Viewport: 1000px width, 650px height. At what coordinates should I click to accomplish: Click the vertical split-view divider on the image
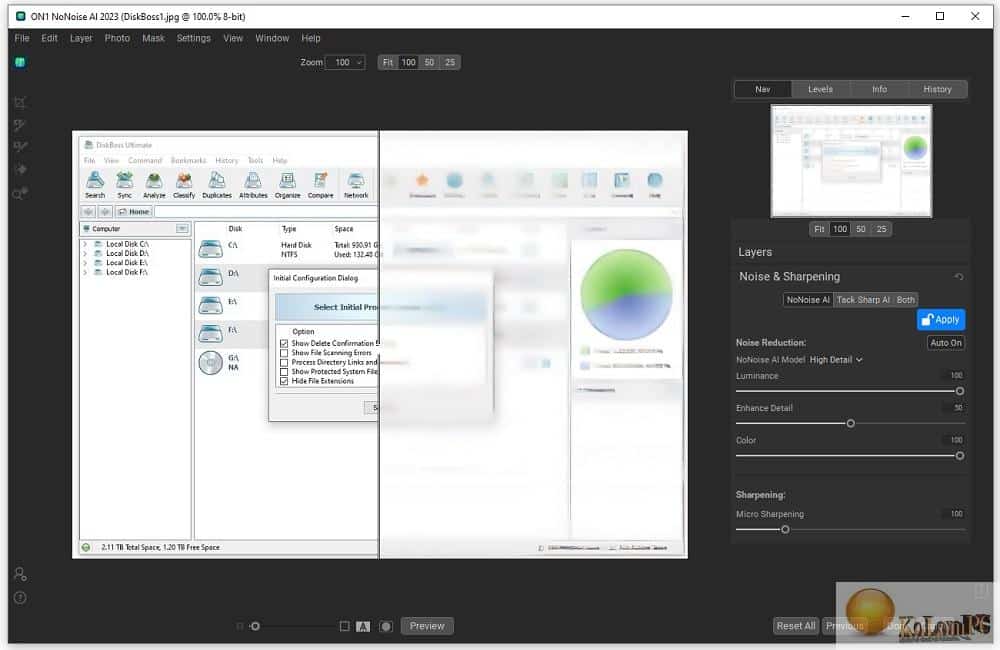point(379,344)
